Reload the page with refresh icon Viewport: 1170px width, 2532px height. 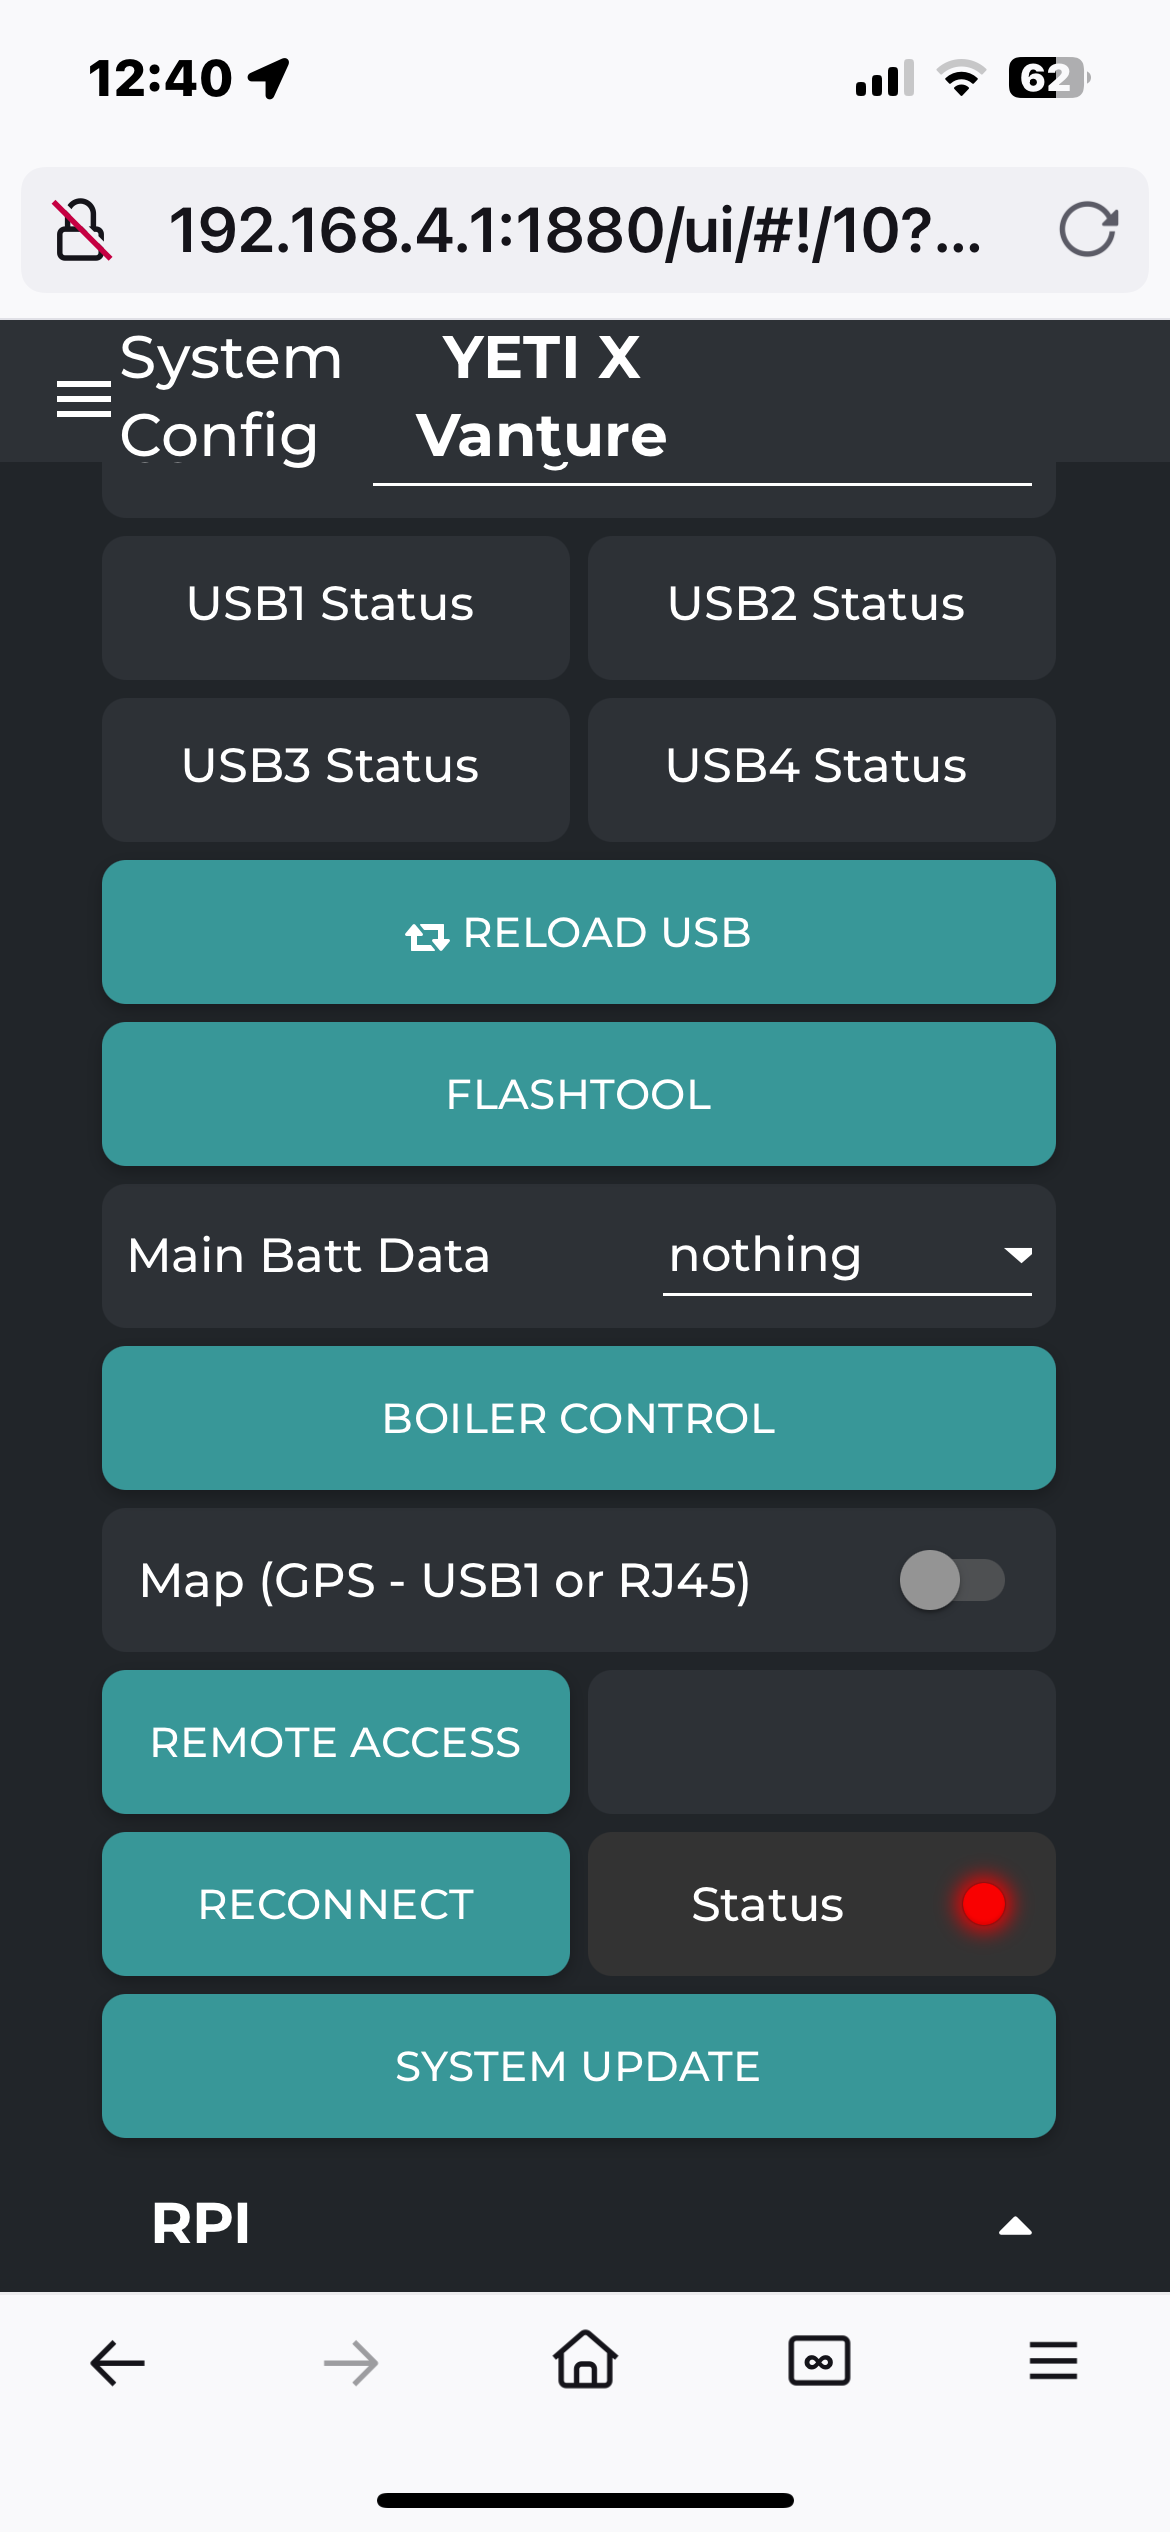point(1088,230)
